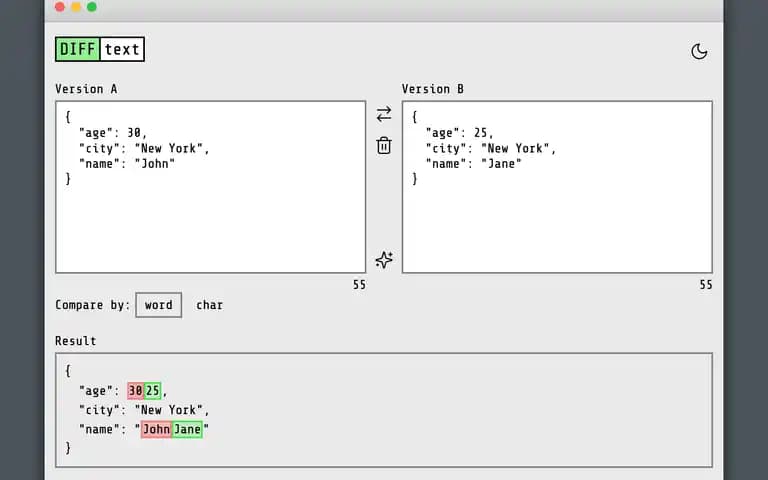This screenshot has width=768, height=480.
Task: Click the "age": 25 line in Version B
Action: click(x=459, y=133)
